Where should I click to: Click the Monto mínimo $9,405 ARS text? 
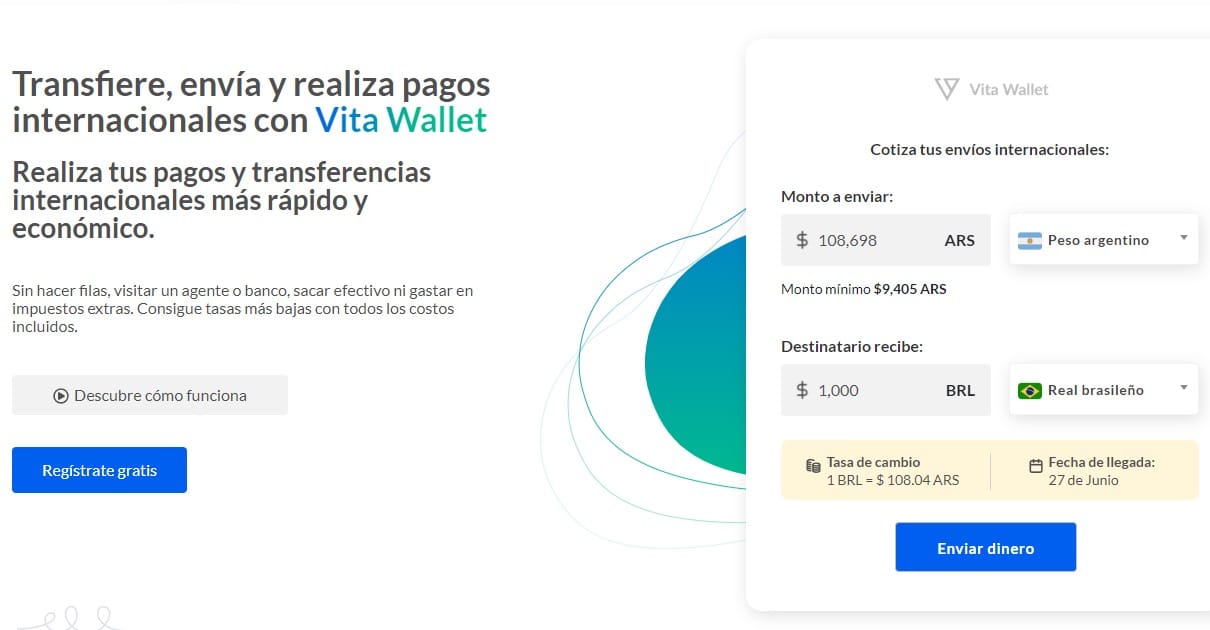tap(863, 289)
